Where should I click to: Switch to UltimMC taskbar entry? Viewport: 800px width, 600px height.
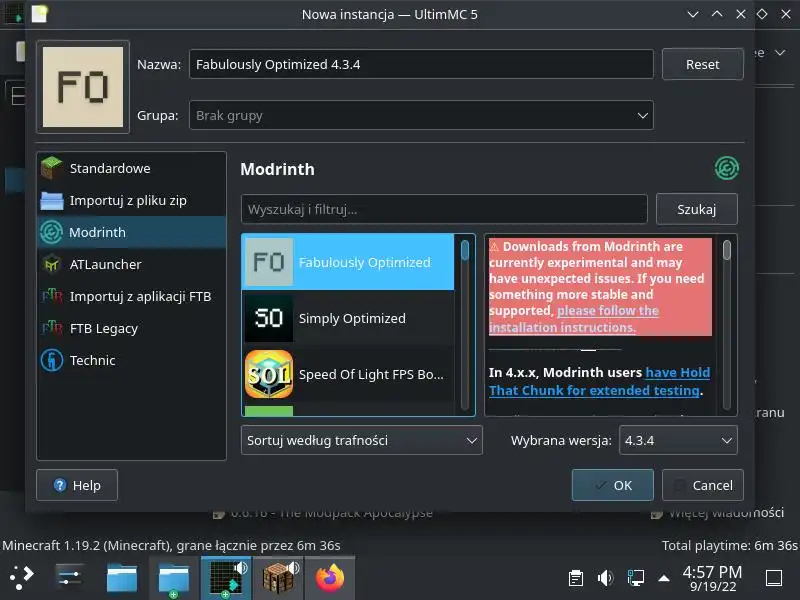[x=226, y=578]
